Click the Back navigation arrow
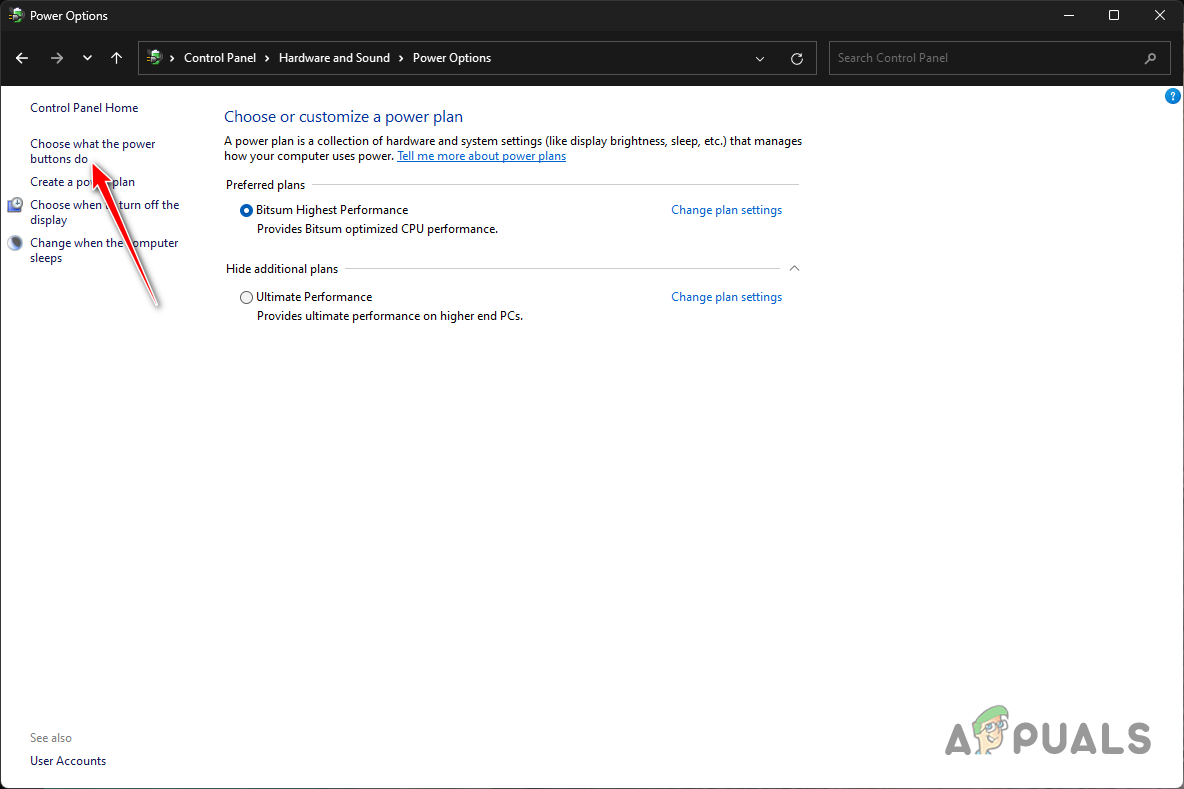 pyautogui.click(x=22, y=58)
